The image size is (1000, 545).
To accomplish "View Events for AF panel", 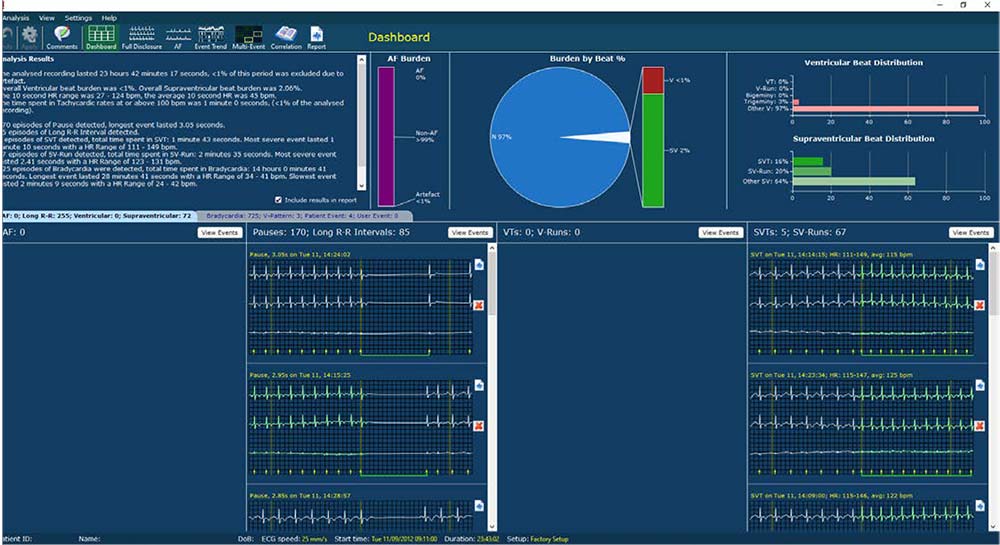I will pos(219,233).
